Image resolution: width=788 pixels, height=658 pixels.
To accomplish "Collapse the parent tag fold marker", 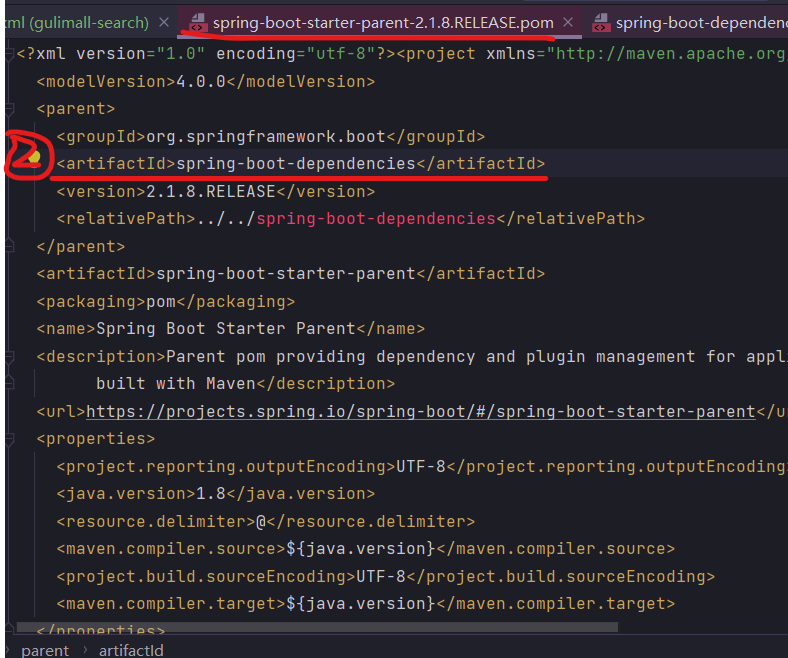I will 9,109.
